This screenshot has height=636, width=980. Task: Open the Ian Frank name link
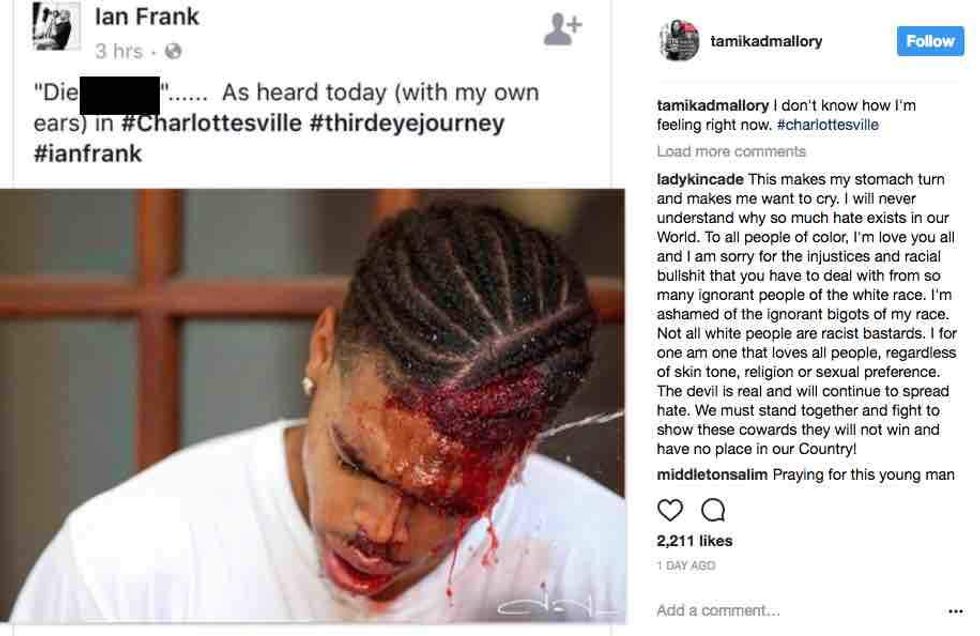(x=147, y=17)
